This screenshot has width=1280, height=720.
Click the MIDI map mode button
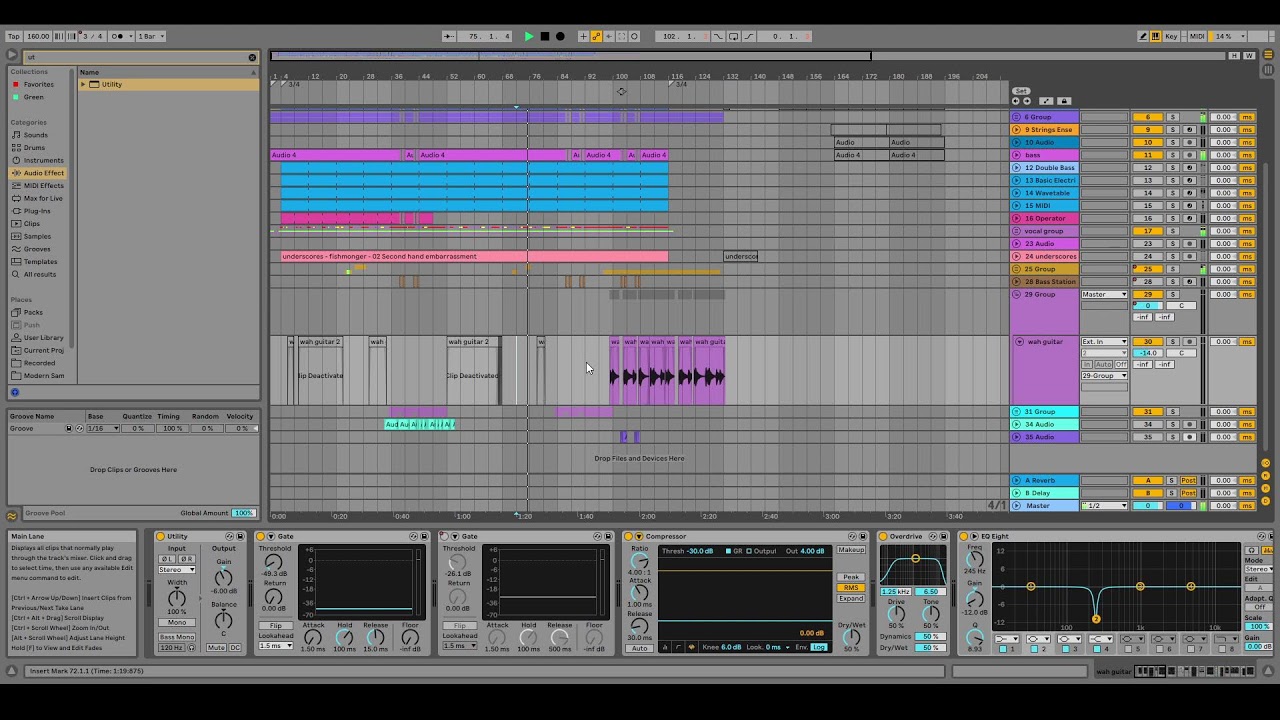pyautogui.click(x=1197, y=36)
